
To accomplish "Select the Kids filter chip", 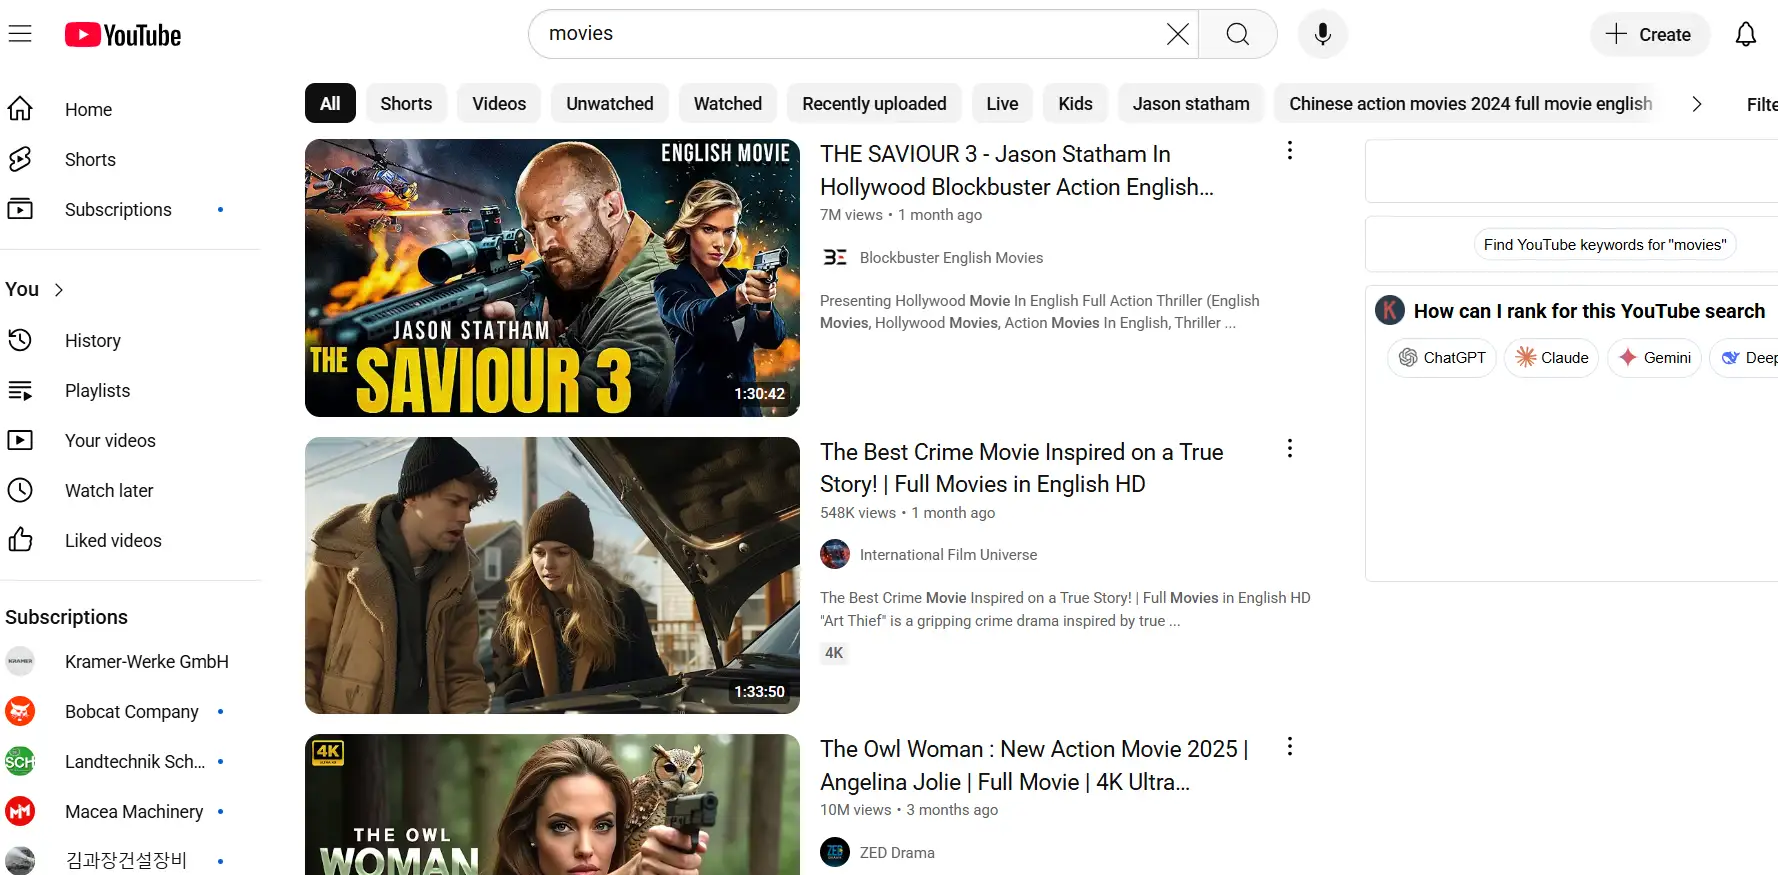I will (x=1075, y=103).
